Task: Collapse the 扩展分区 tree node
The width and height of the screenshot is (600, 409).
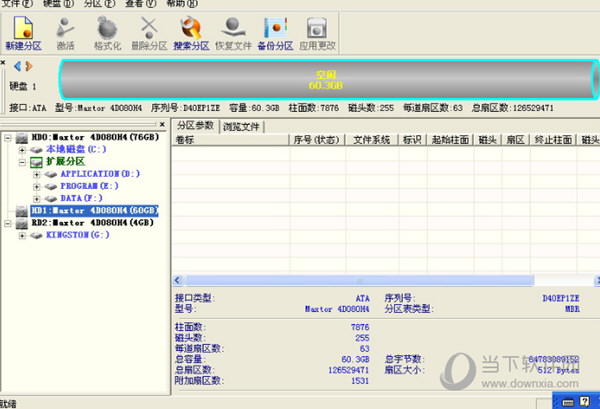Action: [x=23, y=161]
